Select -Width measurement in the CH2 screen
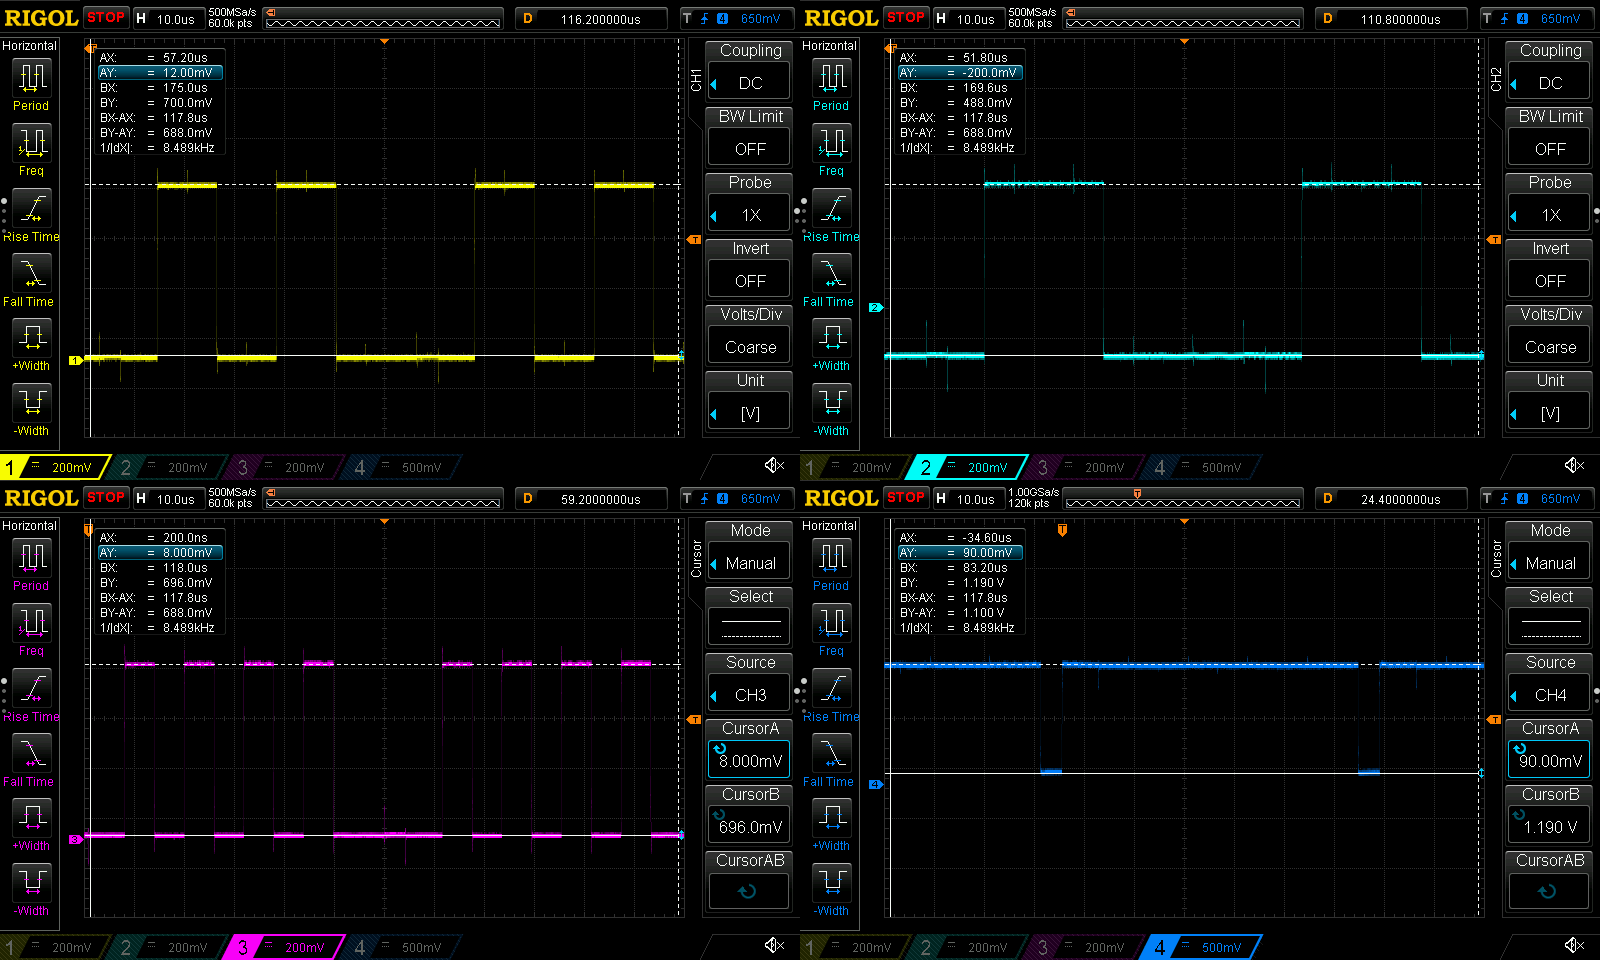This screenshot has height=960, width=1600. 831,411
